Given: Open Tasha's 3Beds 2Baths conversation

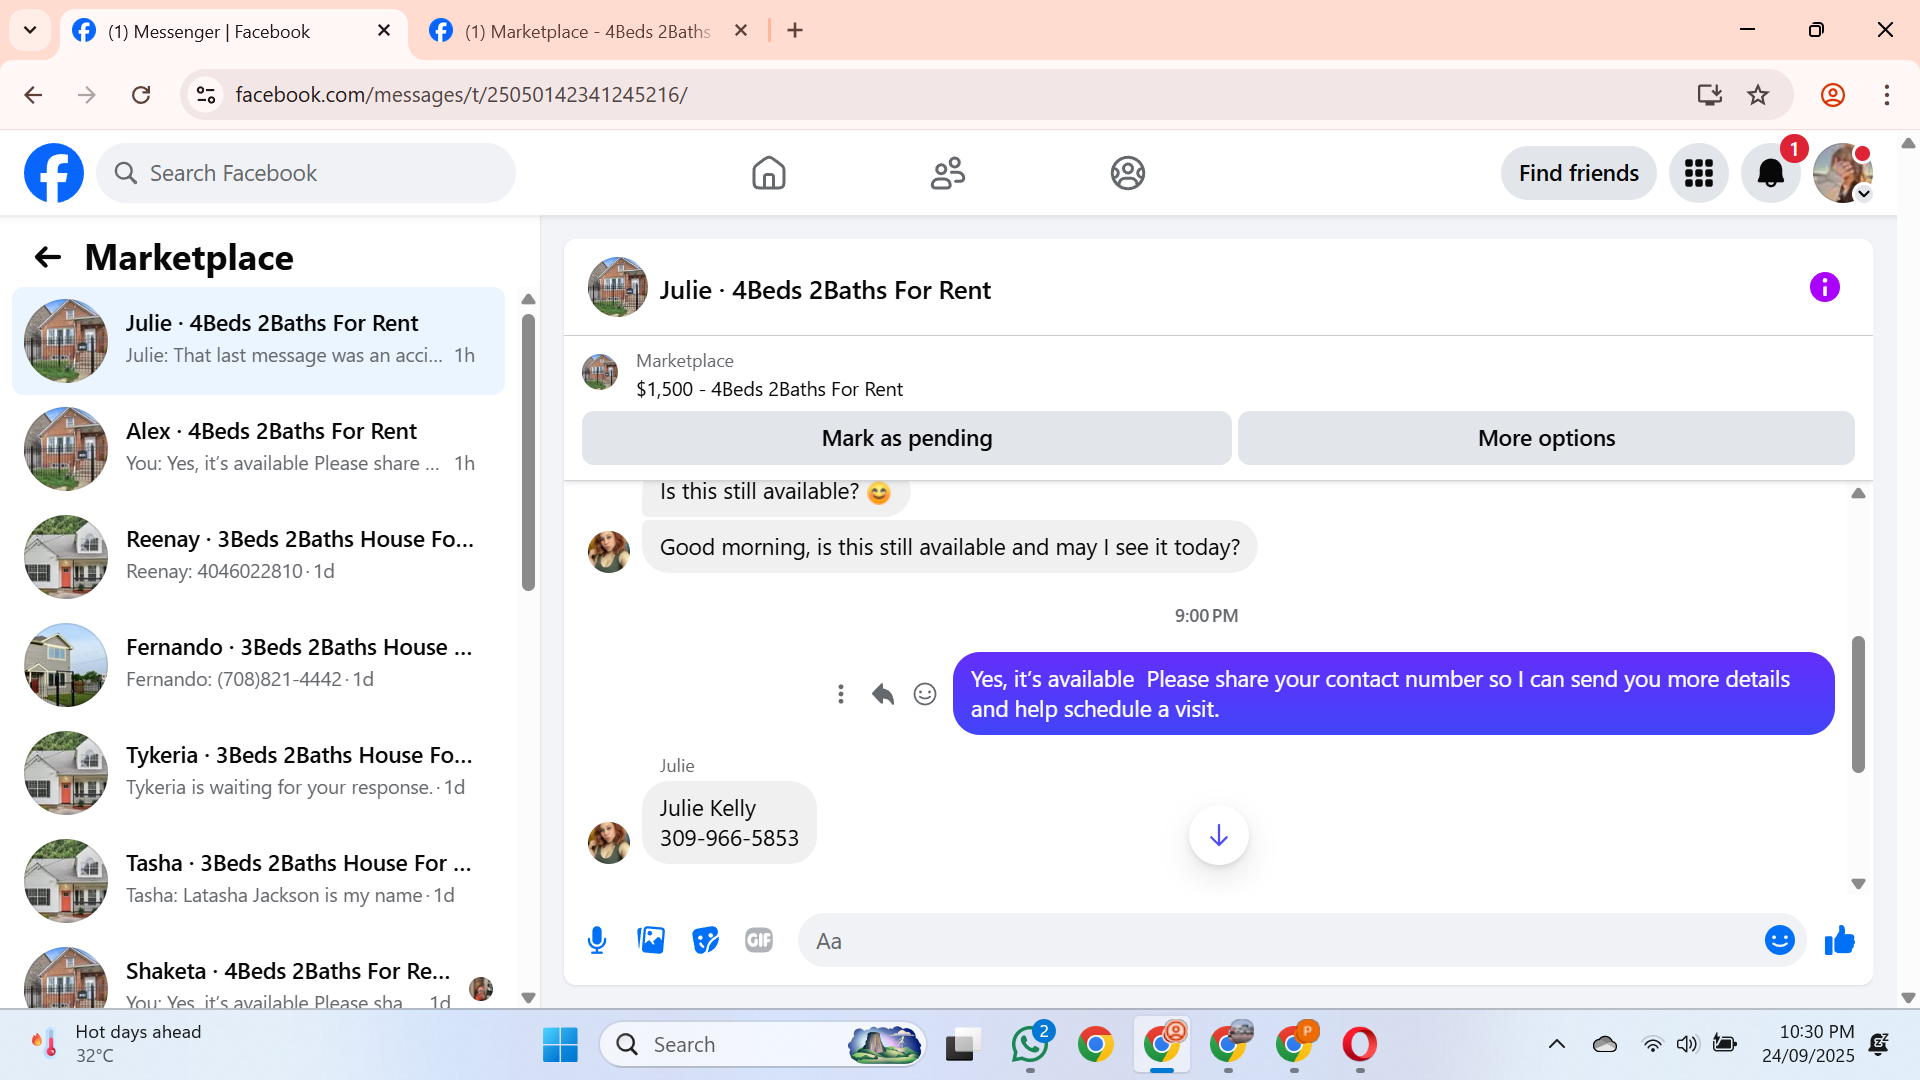Looking at the screenshot, I should point(258,880).
